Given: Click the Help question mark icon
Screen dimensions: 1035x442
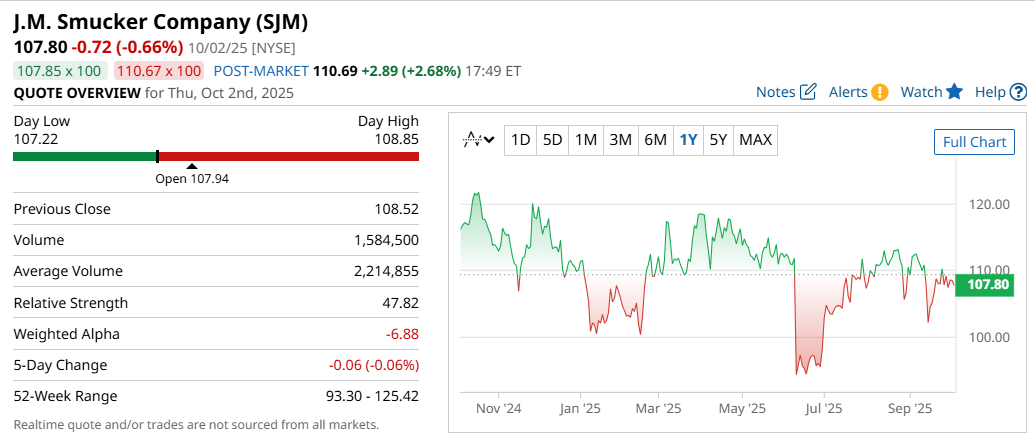Looking at the screenshot, I should coord(1019,92).
